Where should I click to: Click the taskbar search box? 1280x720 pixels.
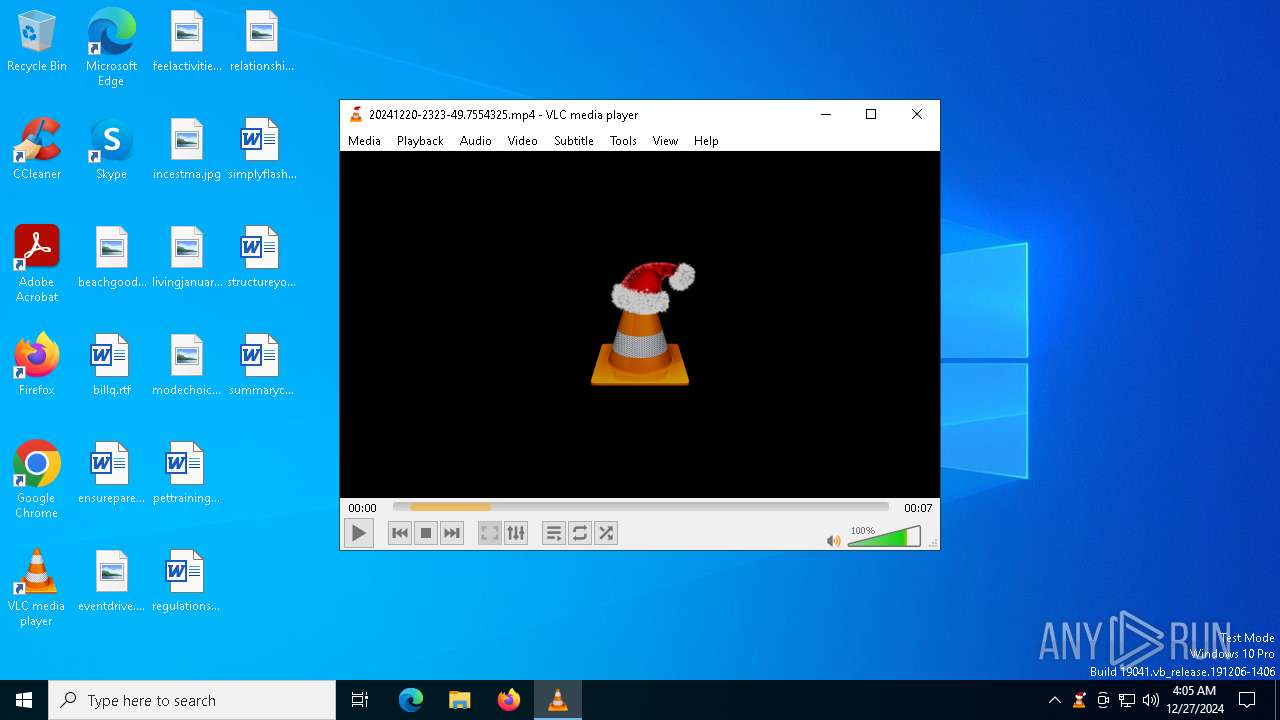[192, 700]
